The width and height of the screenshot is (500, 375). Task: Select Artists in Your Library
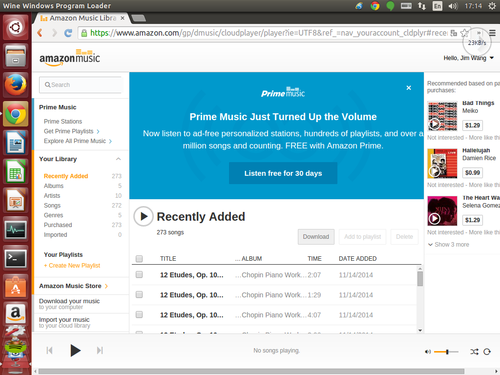tap(52, 195)
